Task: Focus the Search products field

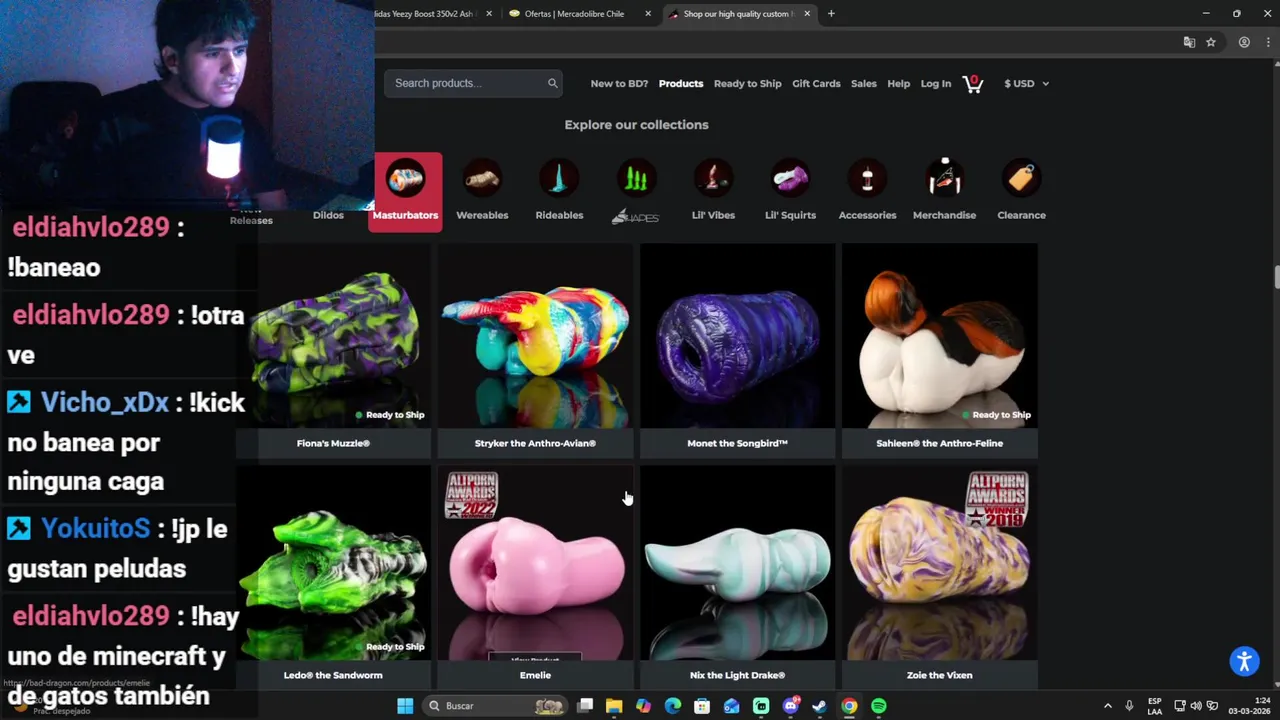Action: tap(473, 83)
